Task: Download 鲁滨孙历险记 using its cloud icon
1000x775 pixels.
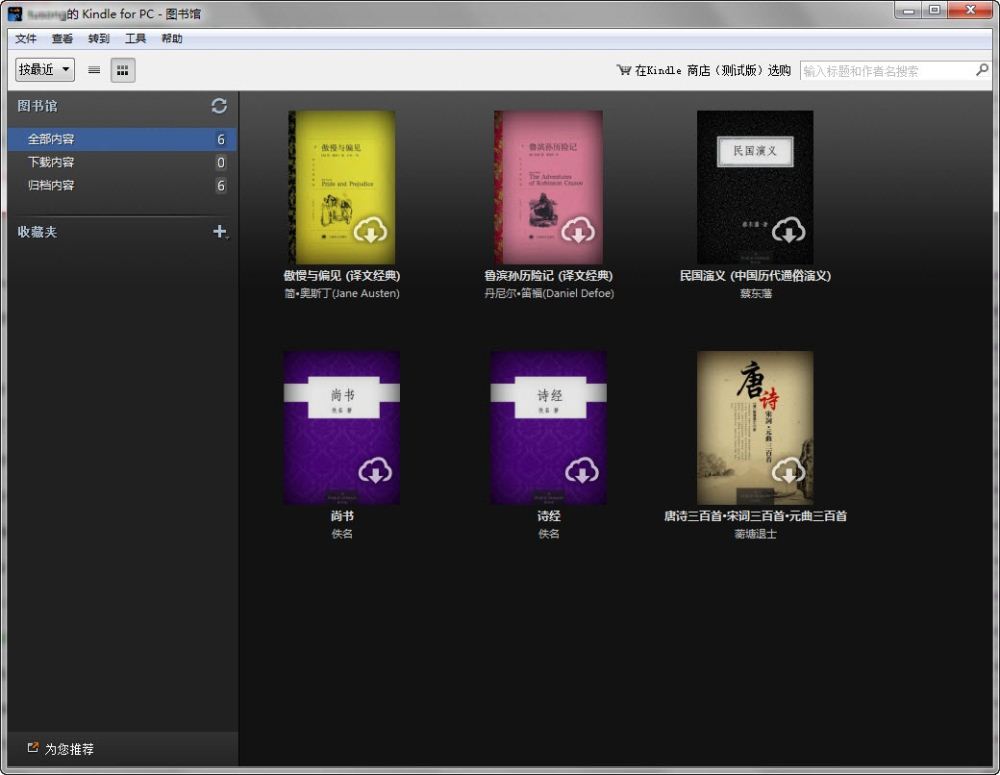Action: [x=578, y=231]
